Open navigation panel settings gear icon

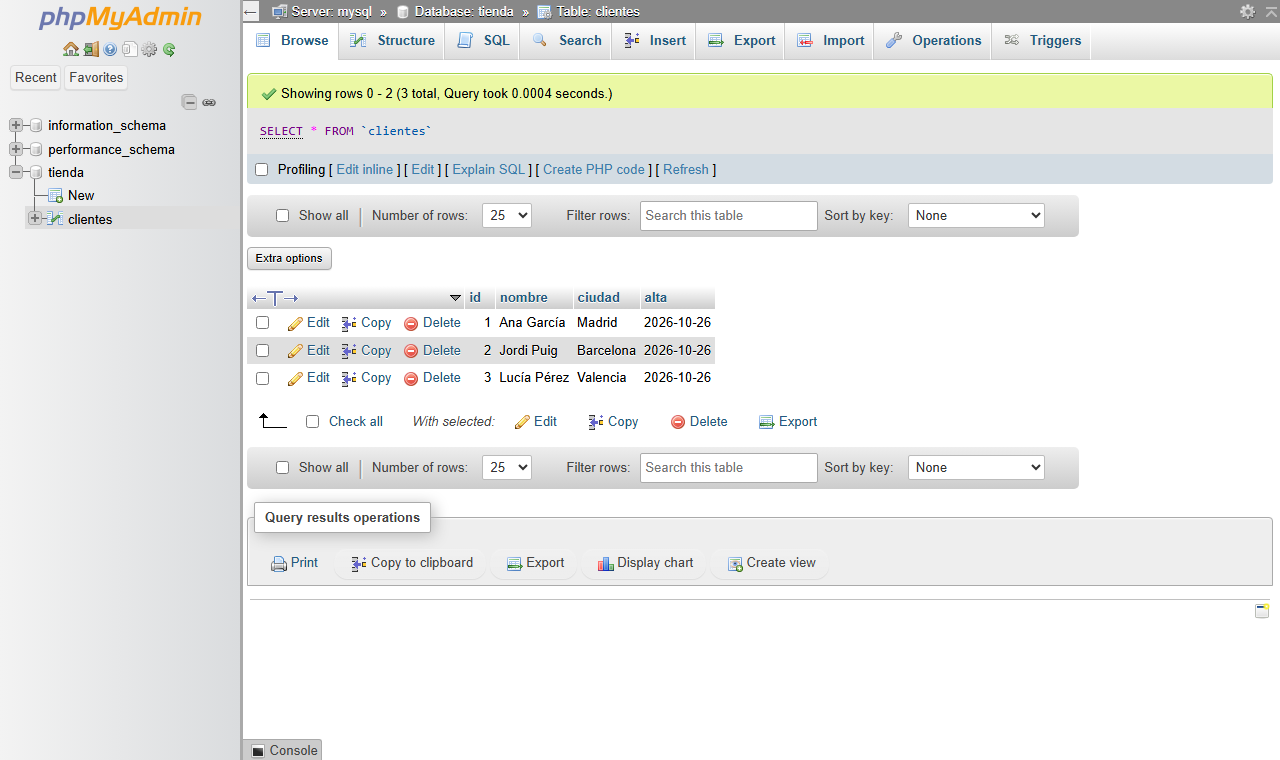click(150, 49)
